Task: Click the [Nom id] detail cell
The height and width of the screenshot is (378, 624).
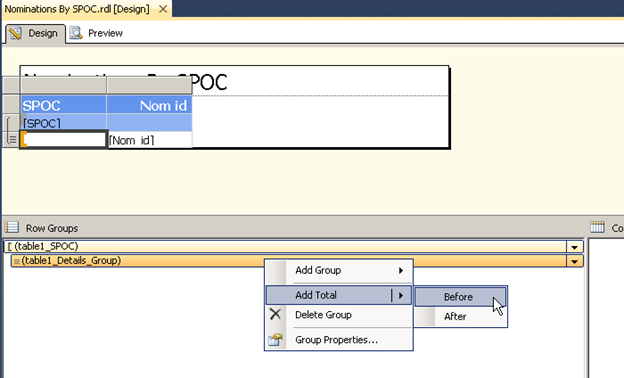Action: click(x=150, y=140)
